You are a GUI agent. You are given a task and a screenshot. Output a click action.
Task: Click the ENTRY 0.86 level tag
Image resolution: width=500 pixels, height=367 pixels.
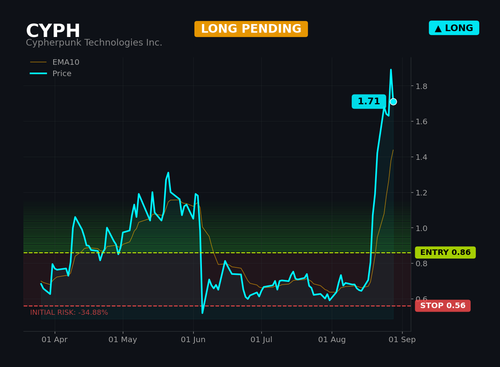tap(445, 252)
